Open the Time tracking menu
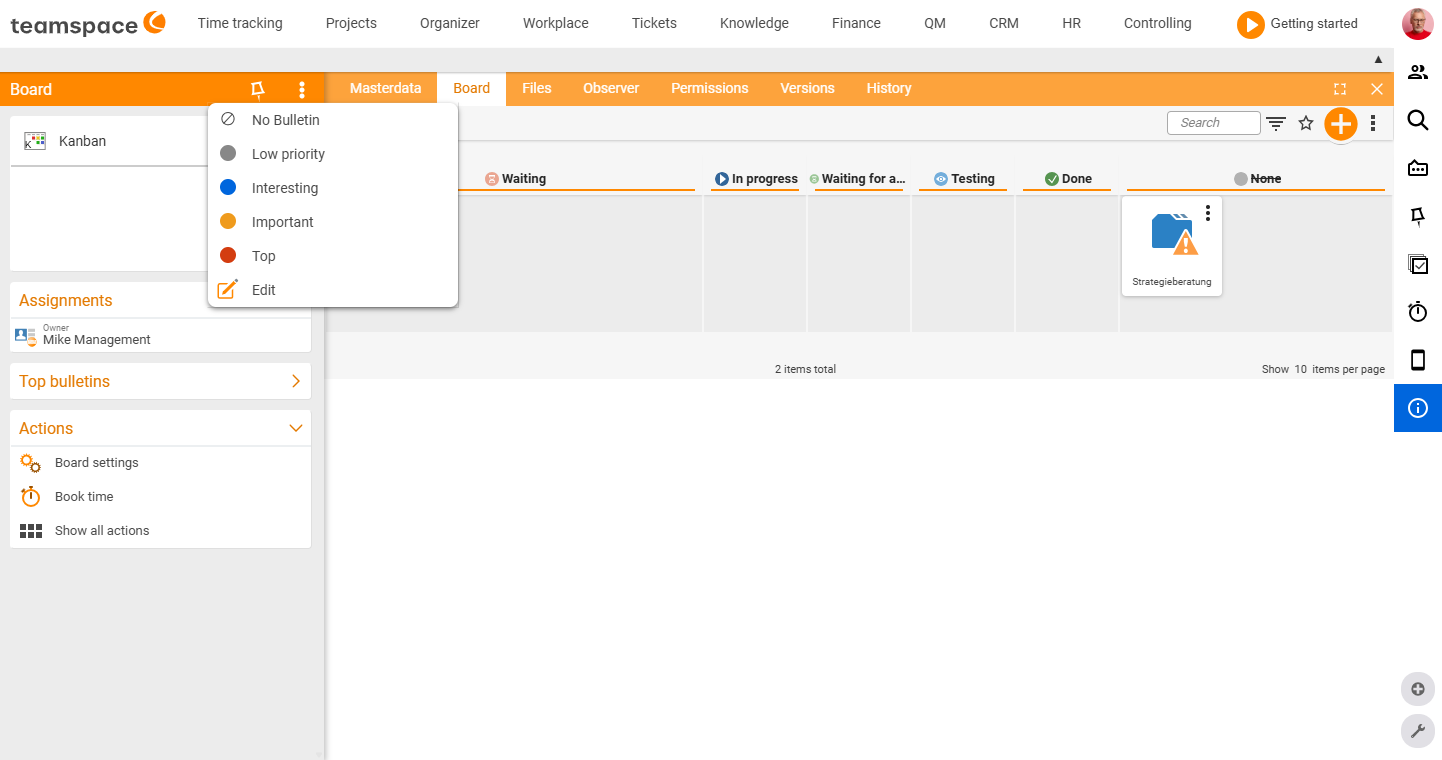Screen dimensions: 1442x760 (240, 23)
